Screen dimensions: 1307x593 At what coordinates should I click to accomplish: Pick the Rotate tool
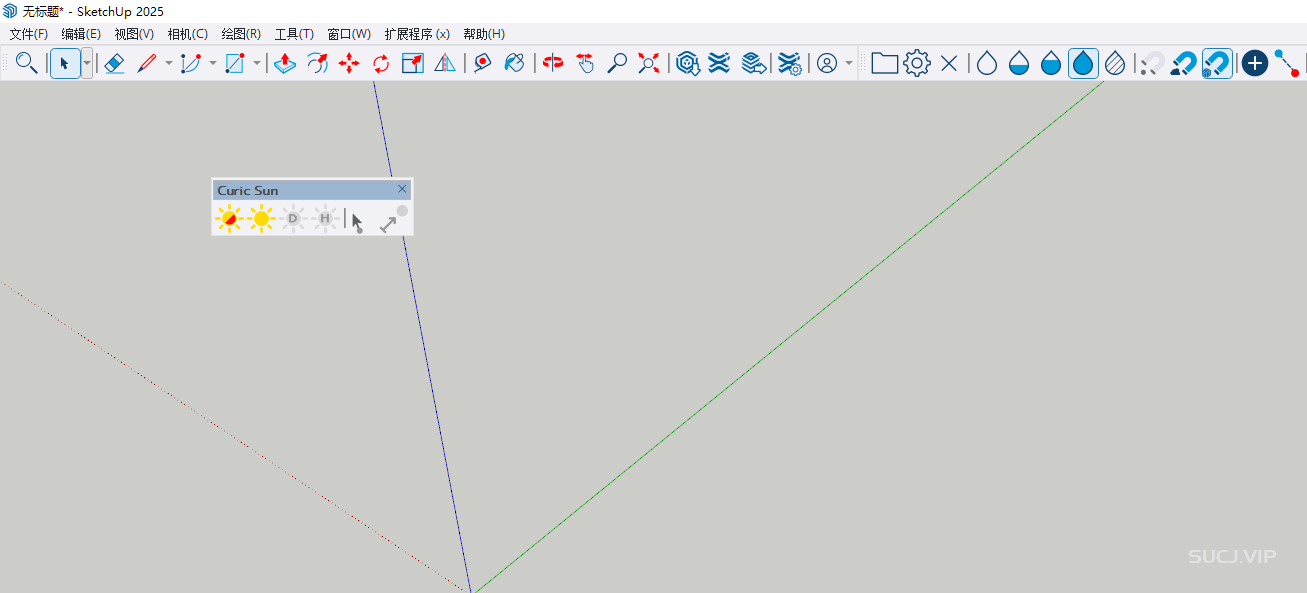coord(381,63)
